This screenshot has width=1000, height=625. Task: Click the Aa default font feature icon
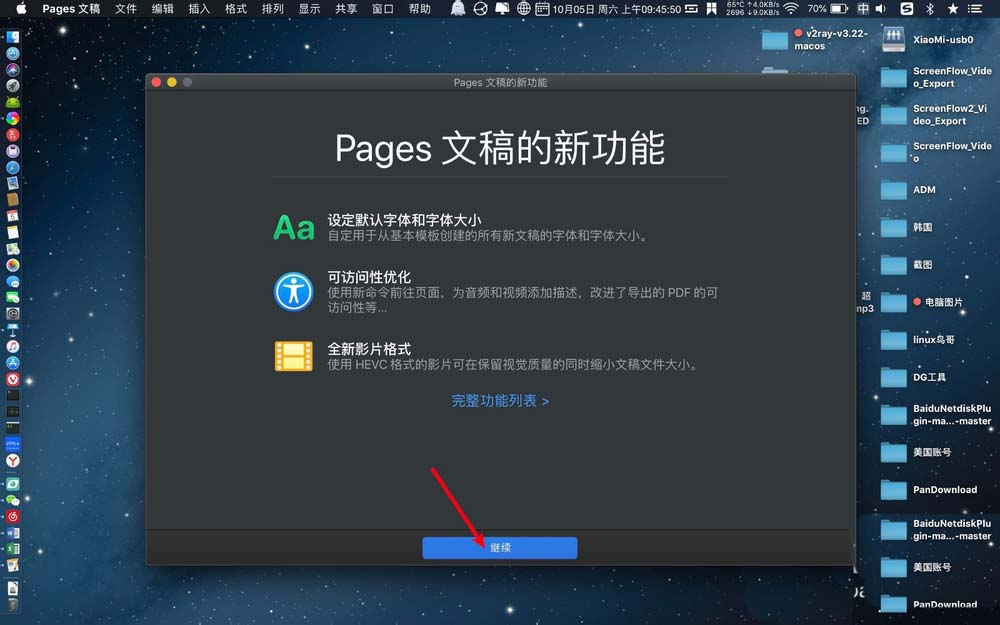pos(293,227)
